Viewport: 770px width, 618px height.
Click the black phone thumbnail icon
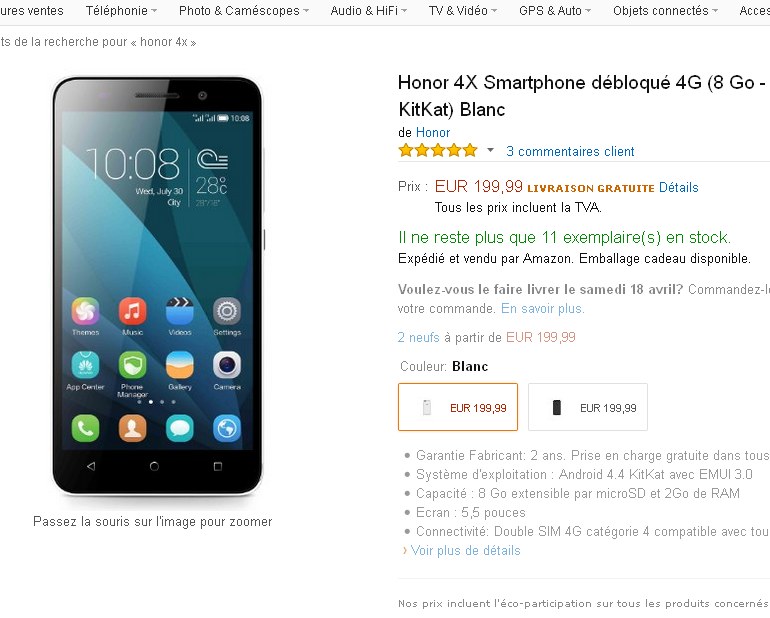click(x=556, y=408)
